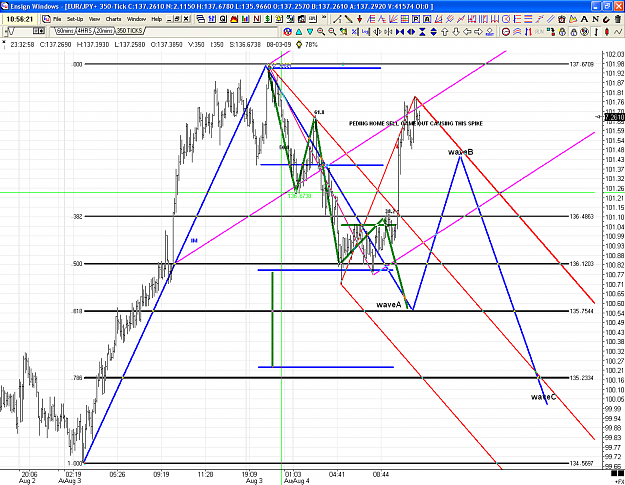Click the chart type icon beside the tabs
The height and width of the screenshot is (485, 625).
tap(10, 31)
